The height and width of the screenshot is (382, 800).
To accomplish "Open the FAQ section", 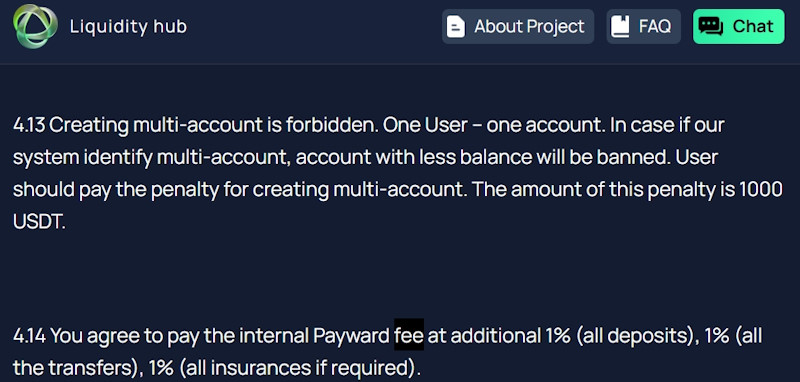I will coord(643,27).
